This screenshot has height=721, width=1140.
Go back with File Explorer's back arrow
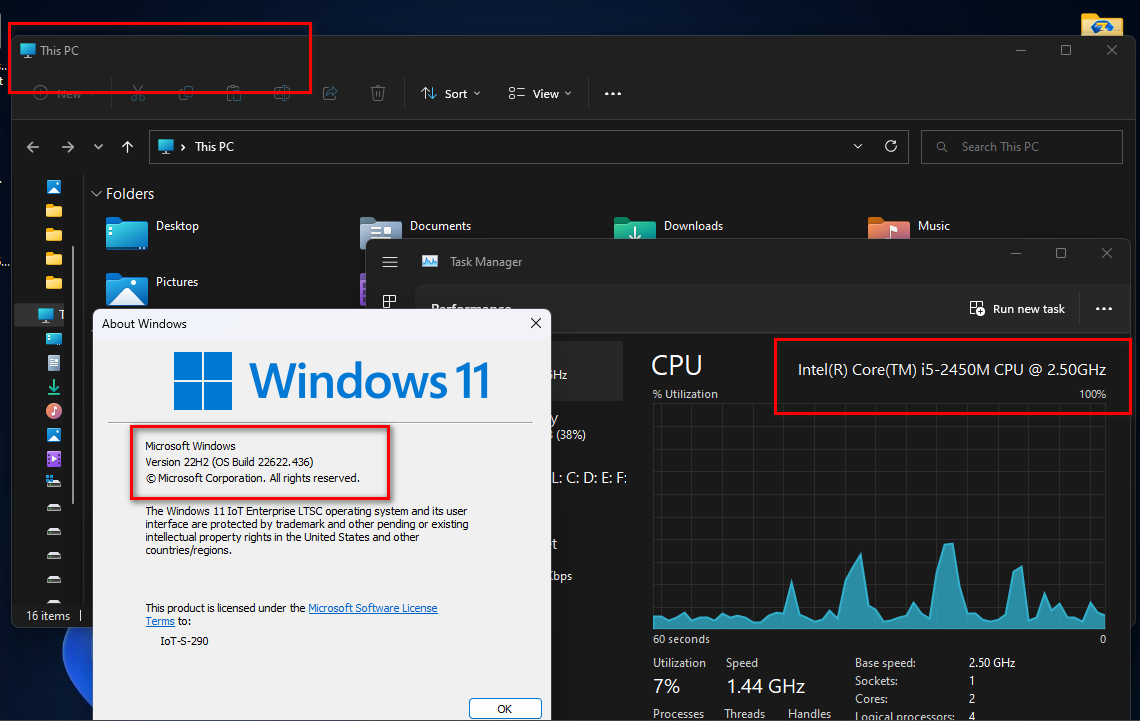click(33, 147)
